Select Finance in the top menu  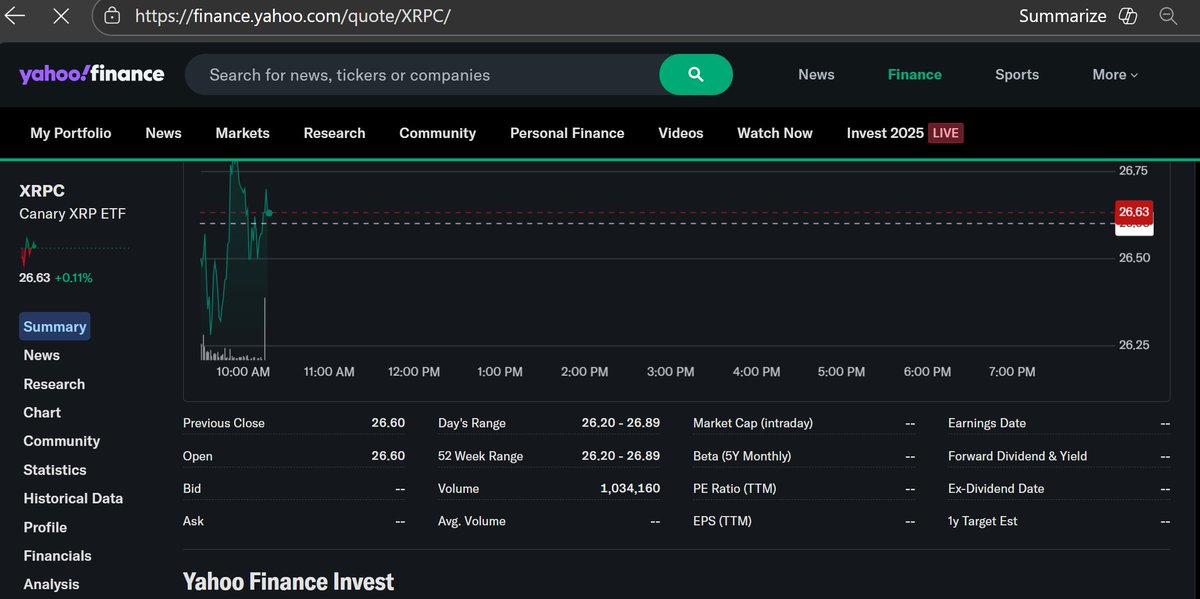pos(913,74)
